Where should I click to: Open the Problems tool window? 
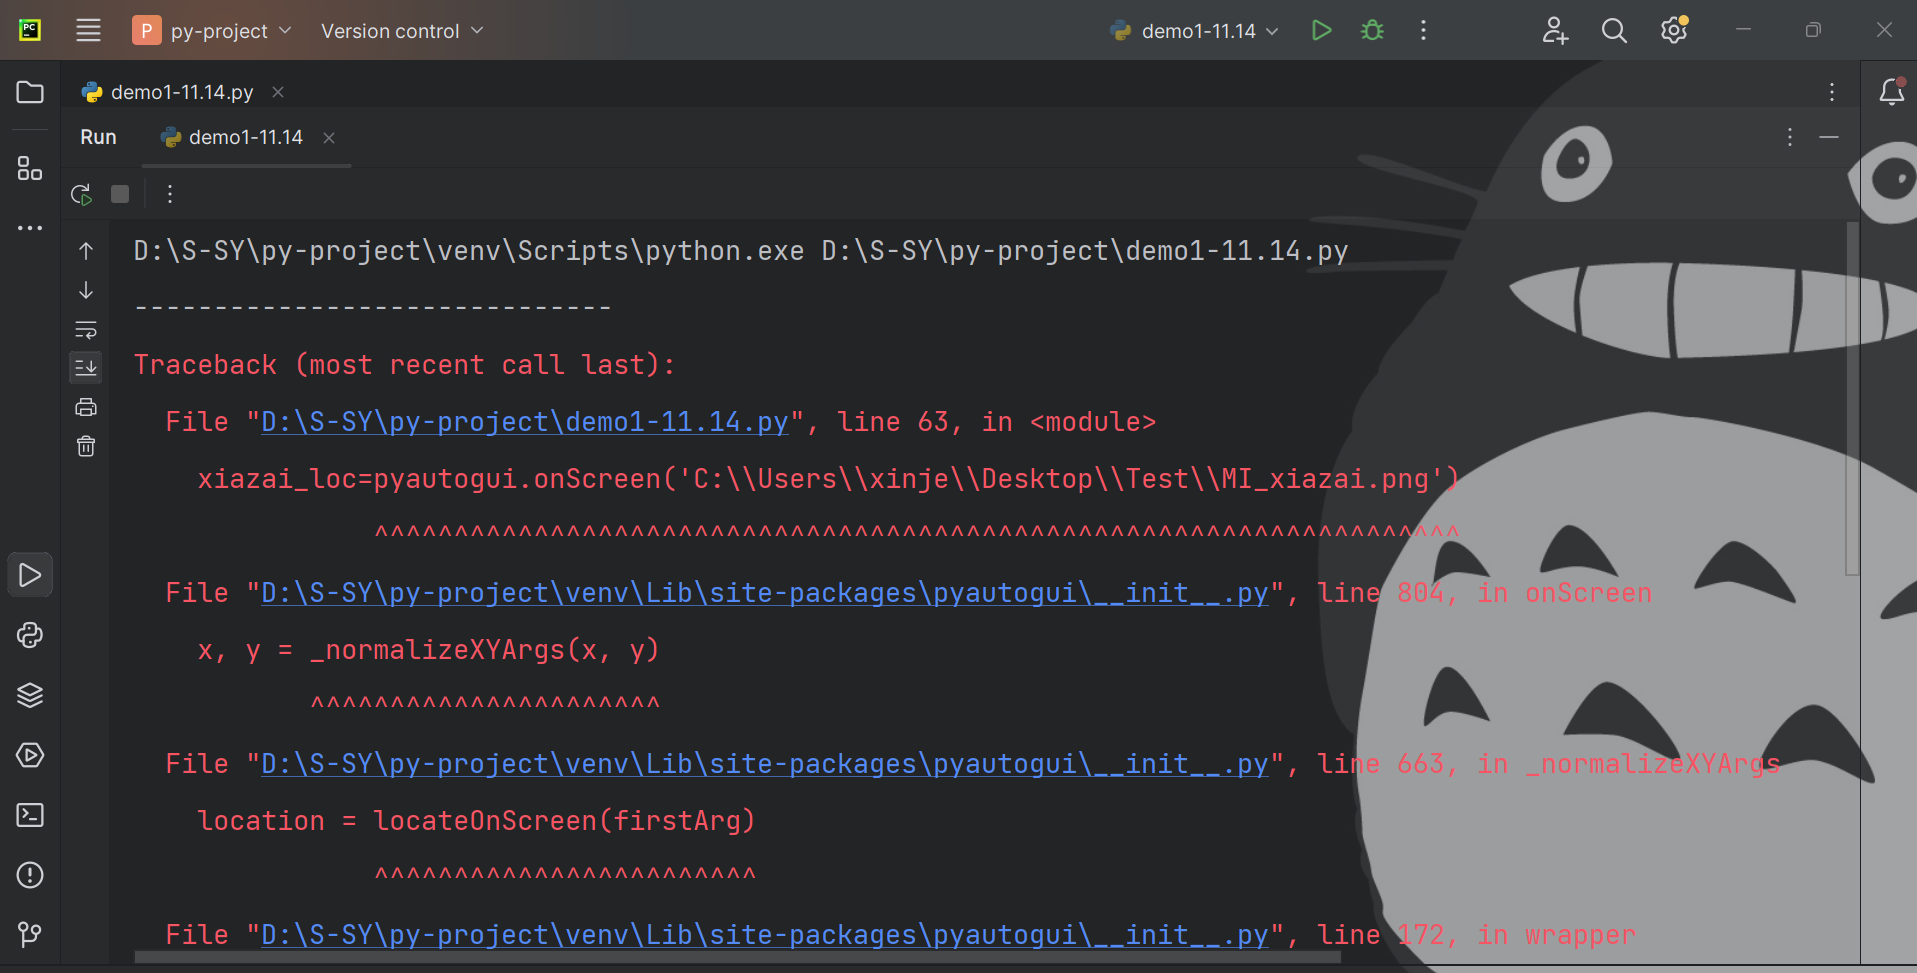pyautogui.click(x=30, y=875)
